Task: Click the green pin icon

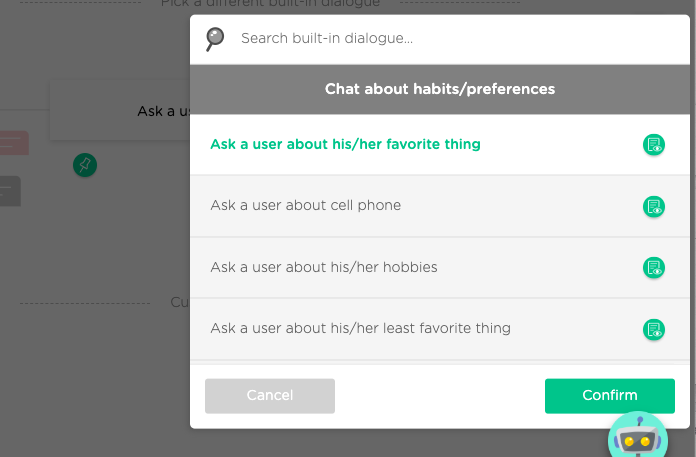Action: pyautogui.click(x=85, y=165)
